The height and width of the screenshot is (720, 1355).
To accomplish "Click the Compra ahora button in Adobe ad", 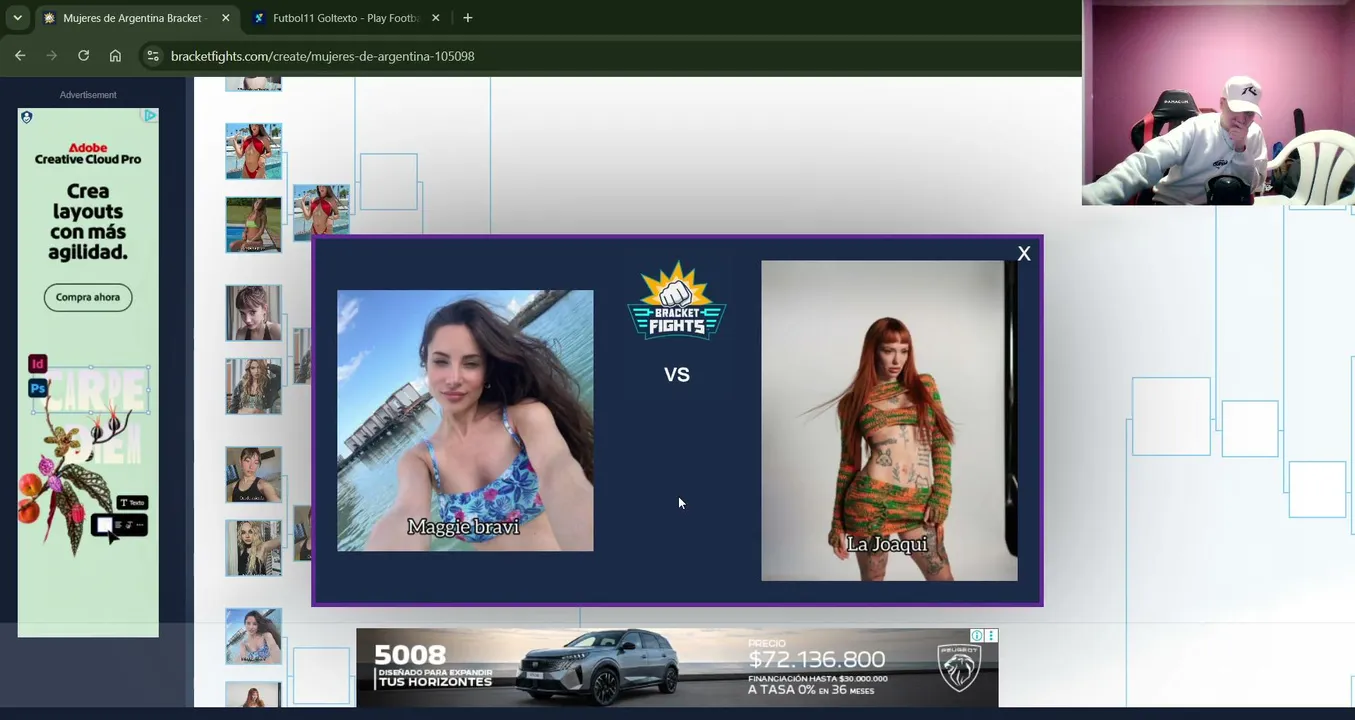I will click(x=88, y=297).
